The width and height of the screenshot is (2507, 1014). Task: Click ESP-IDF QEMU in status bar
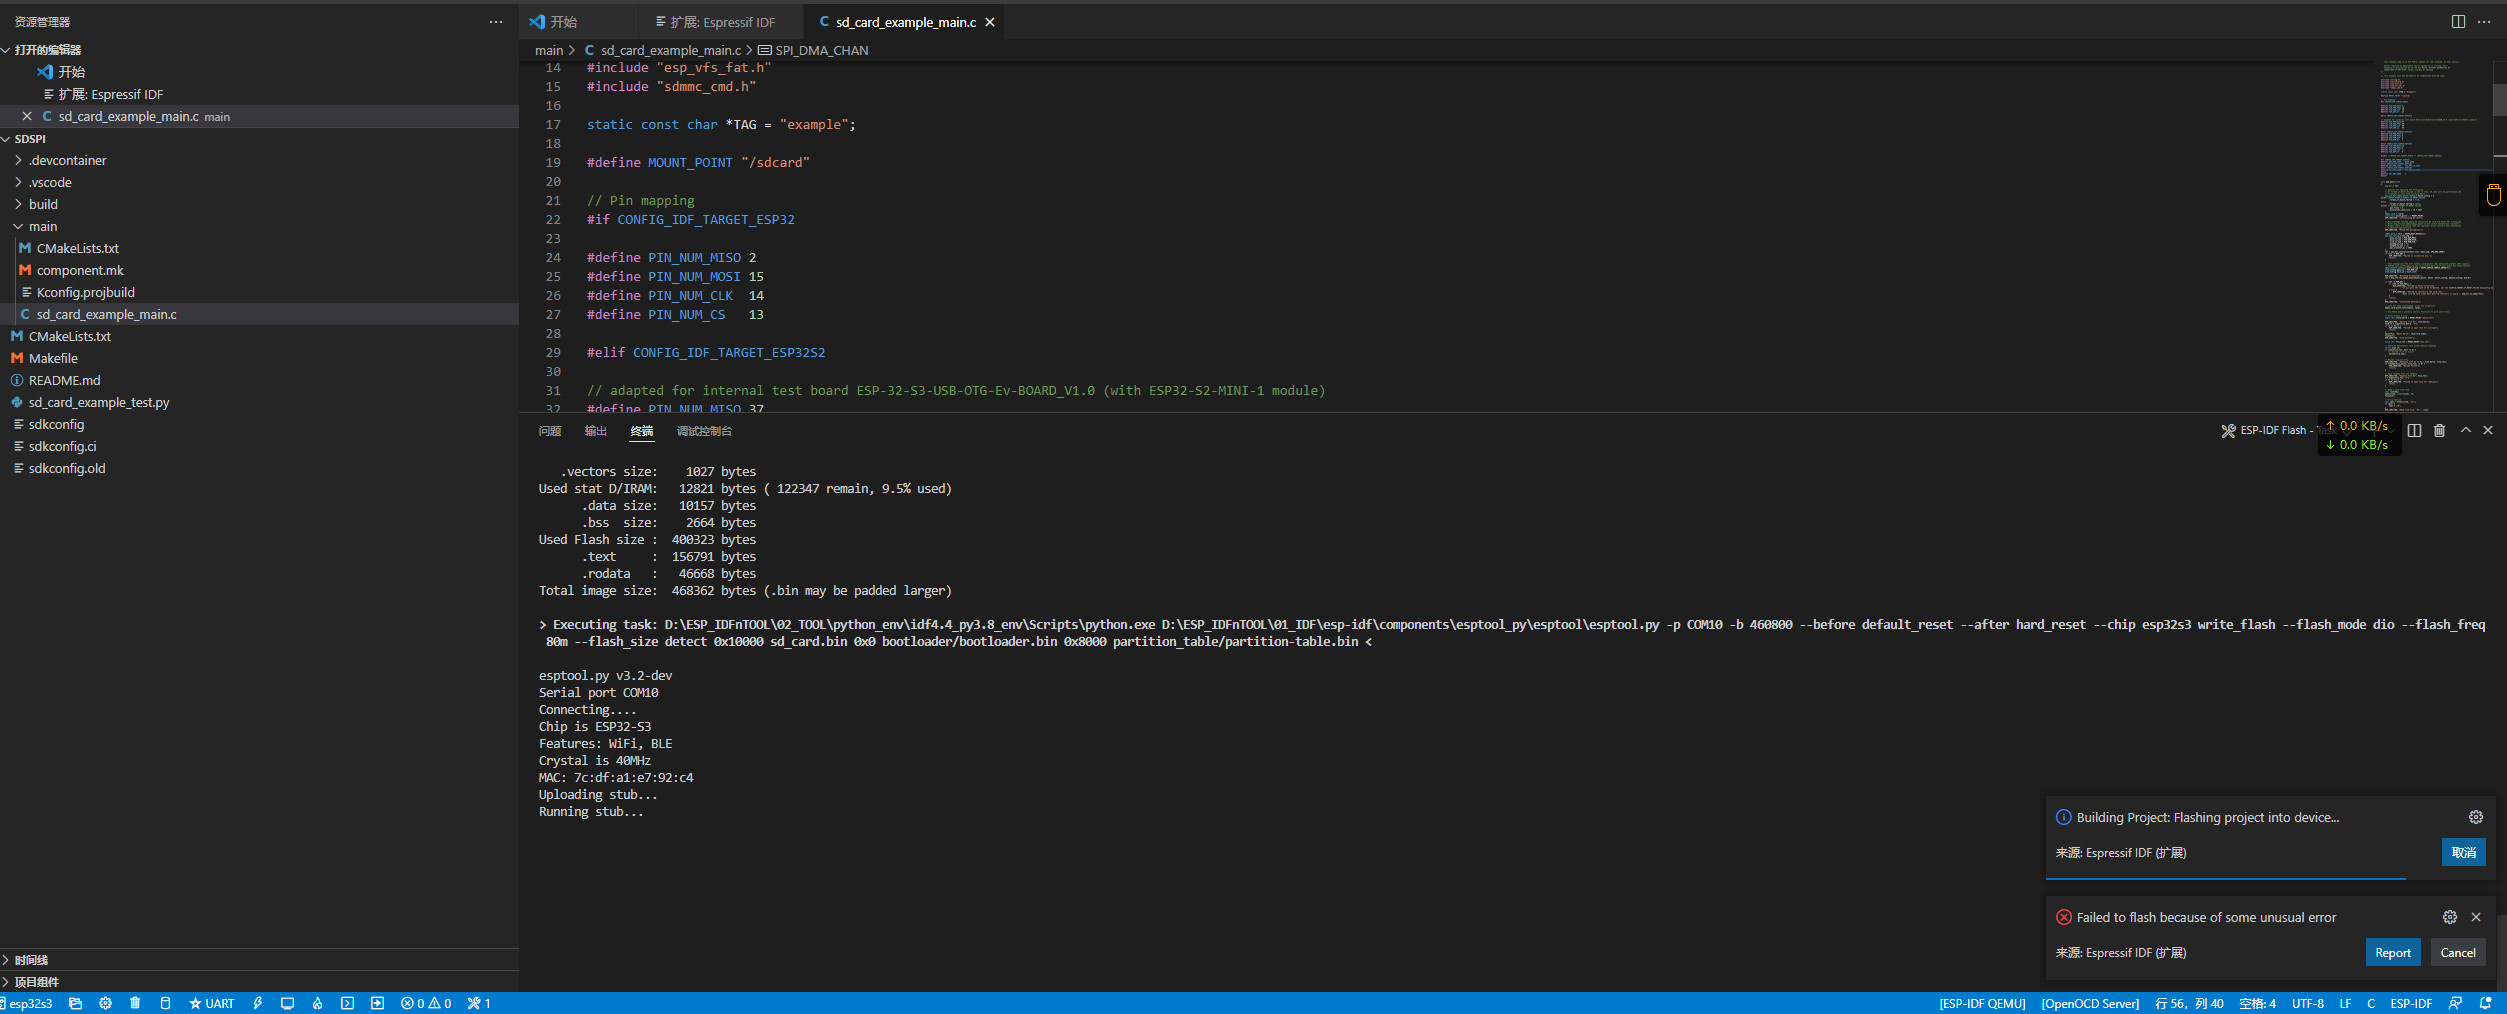pyautogui.click(x=1982, y=1003)
